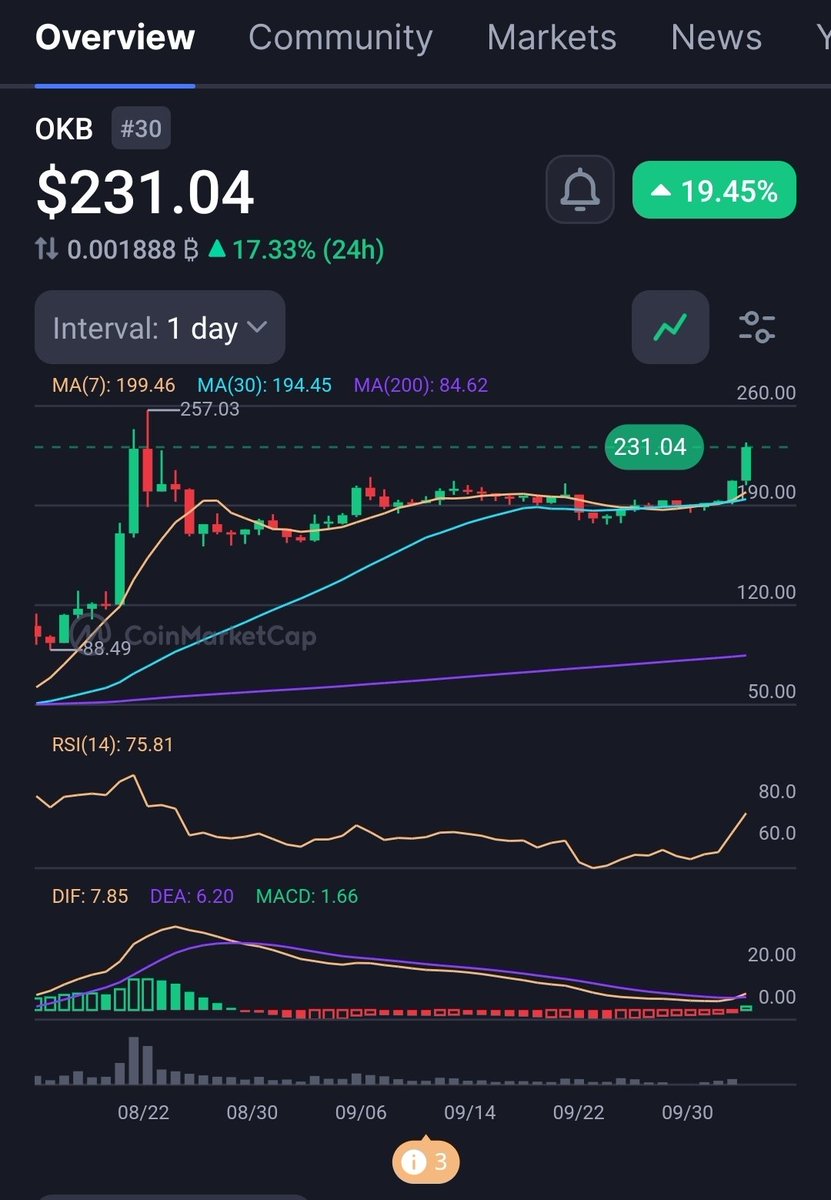Tap the green 19.45% change button
This screenshot has height=1200, width=831.
tap(714, 190)
